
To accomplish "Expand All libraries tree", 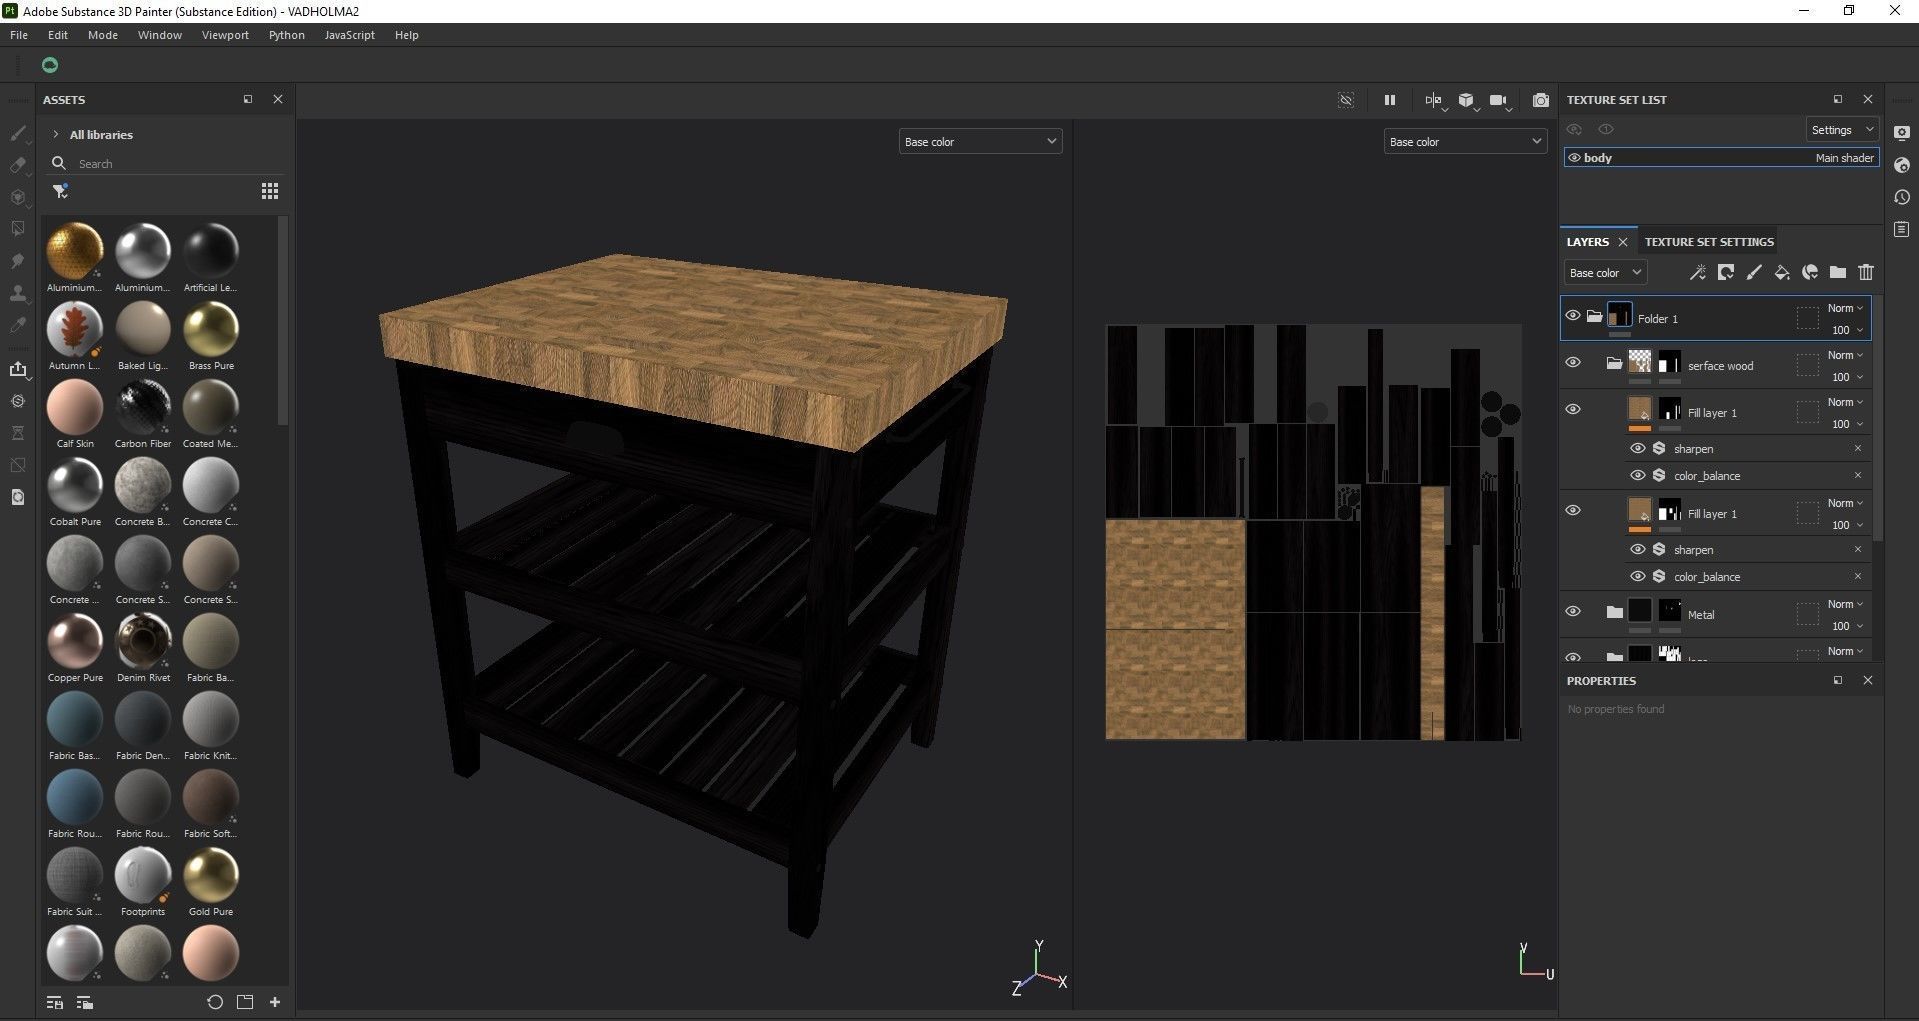I will click(x=56, y=134).
